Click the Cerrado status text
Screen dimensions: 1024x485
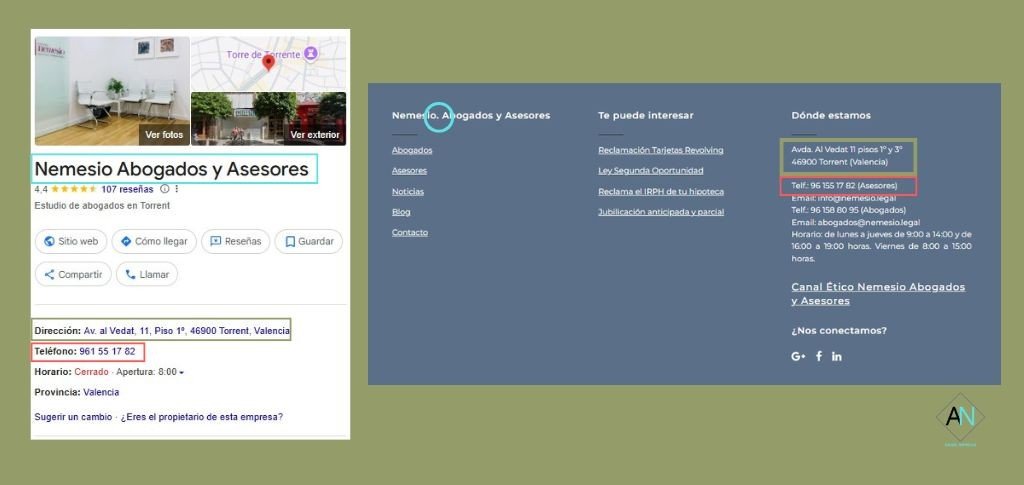click(91, 372)
